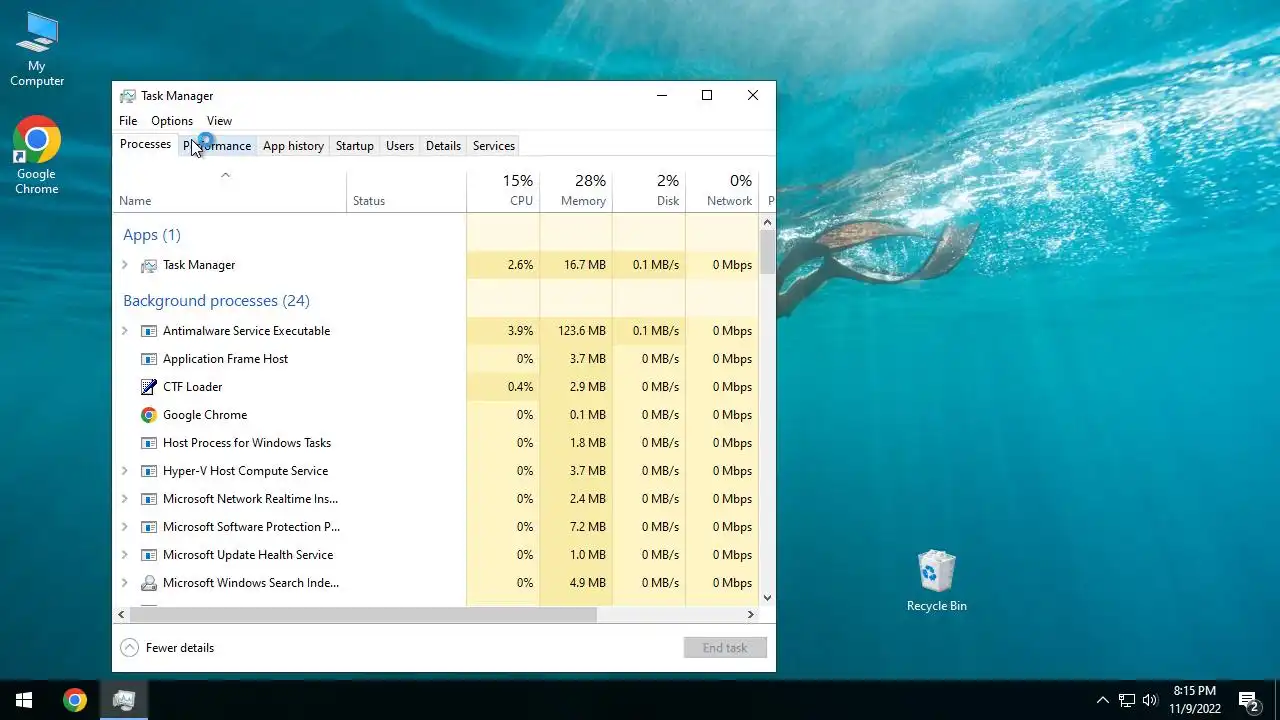Click Task Manager taskbar icon

(x=124, y=700)
